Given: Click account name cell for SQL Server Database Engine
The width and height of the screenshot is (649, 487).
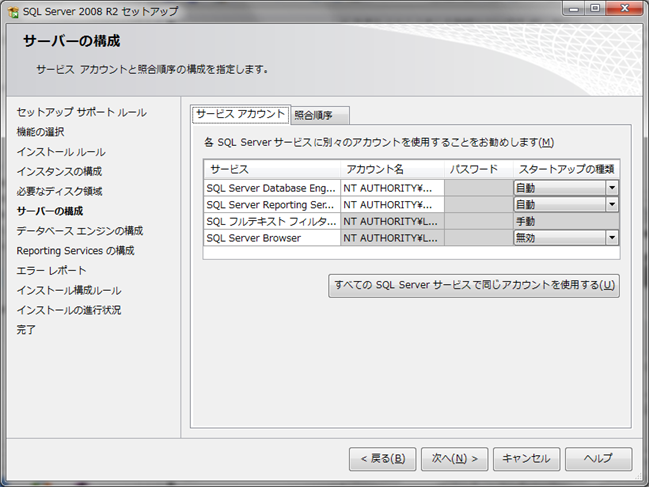Looking at the screenshot, I should (392, 188).
